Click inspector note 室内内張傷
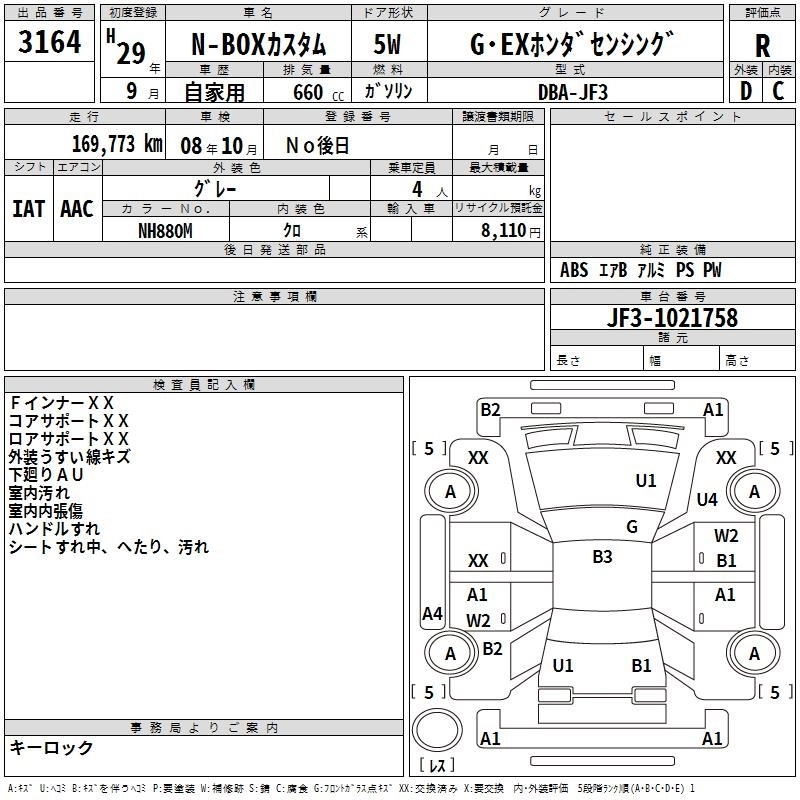Image resolution: width=800 pixels, height=800 pixels. click(46, 511)
